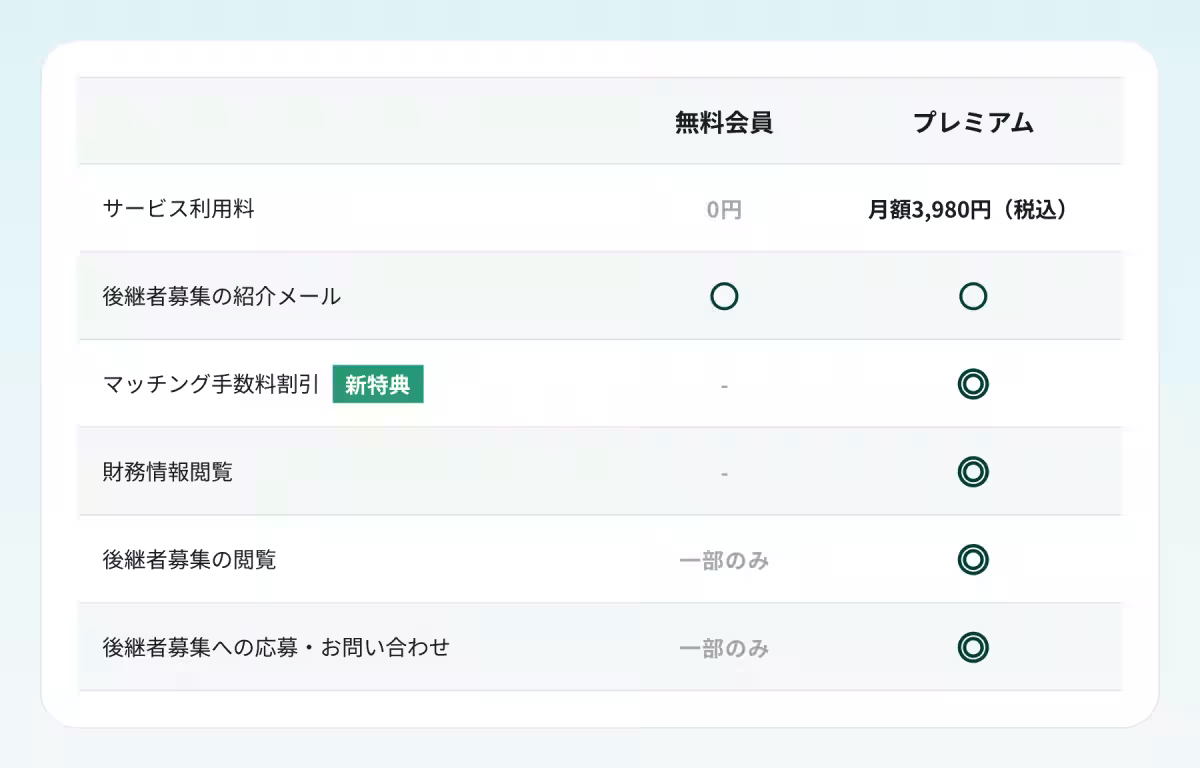
Task: Click the premium double circle for 応募・お問い合わせ
Action: click(x=973, y=647)
